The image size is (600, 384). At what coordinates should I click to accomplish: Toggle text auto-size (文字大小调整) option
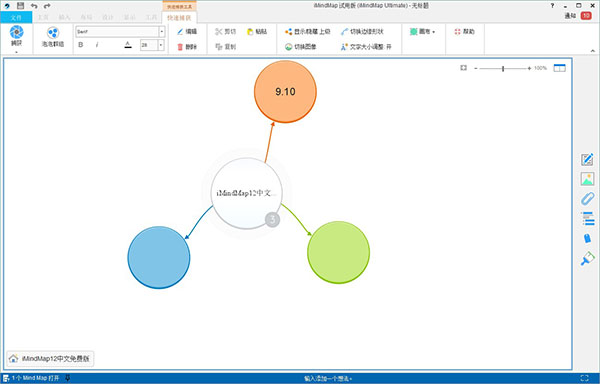[366, 47]
